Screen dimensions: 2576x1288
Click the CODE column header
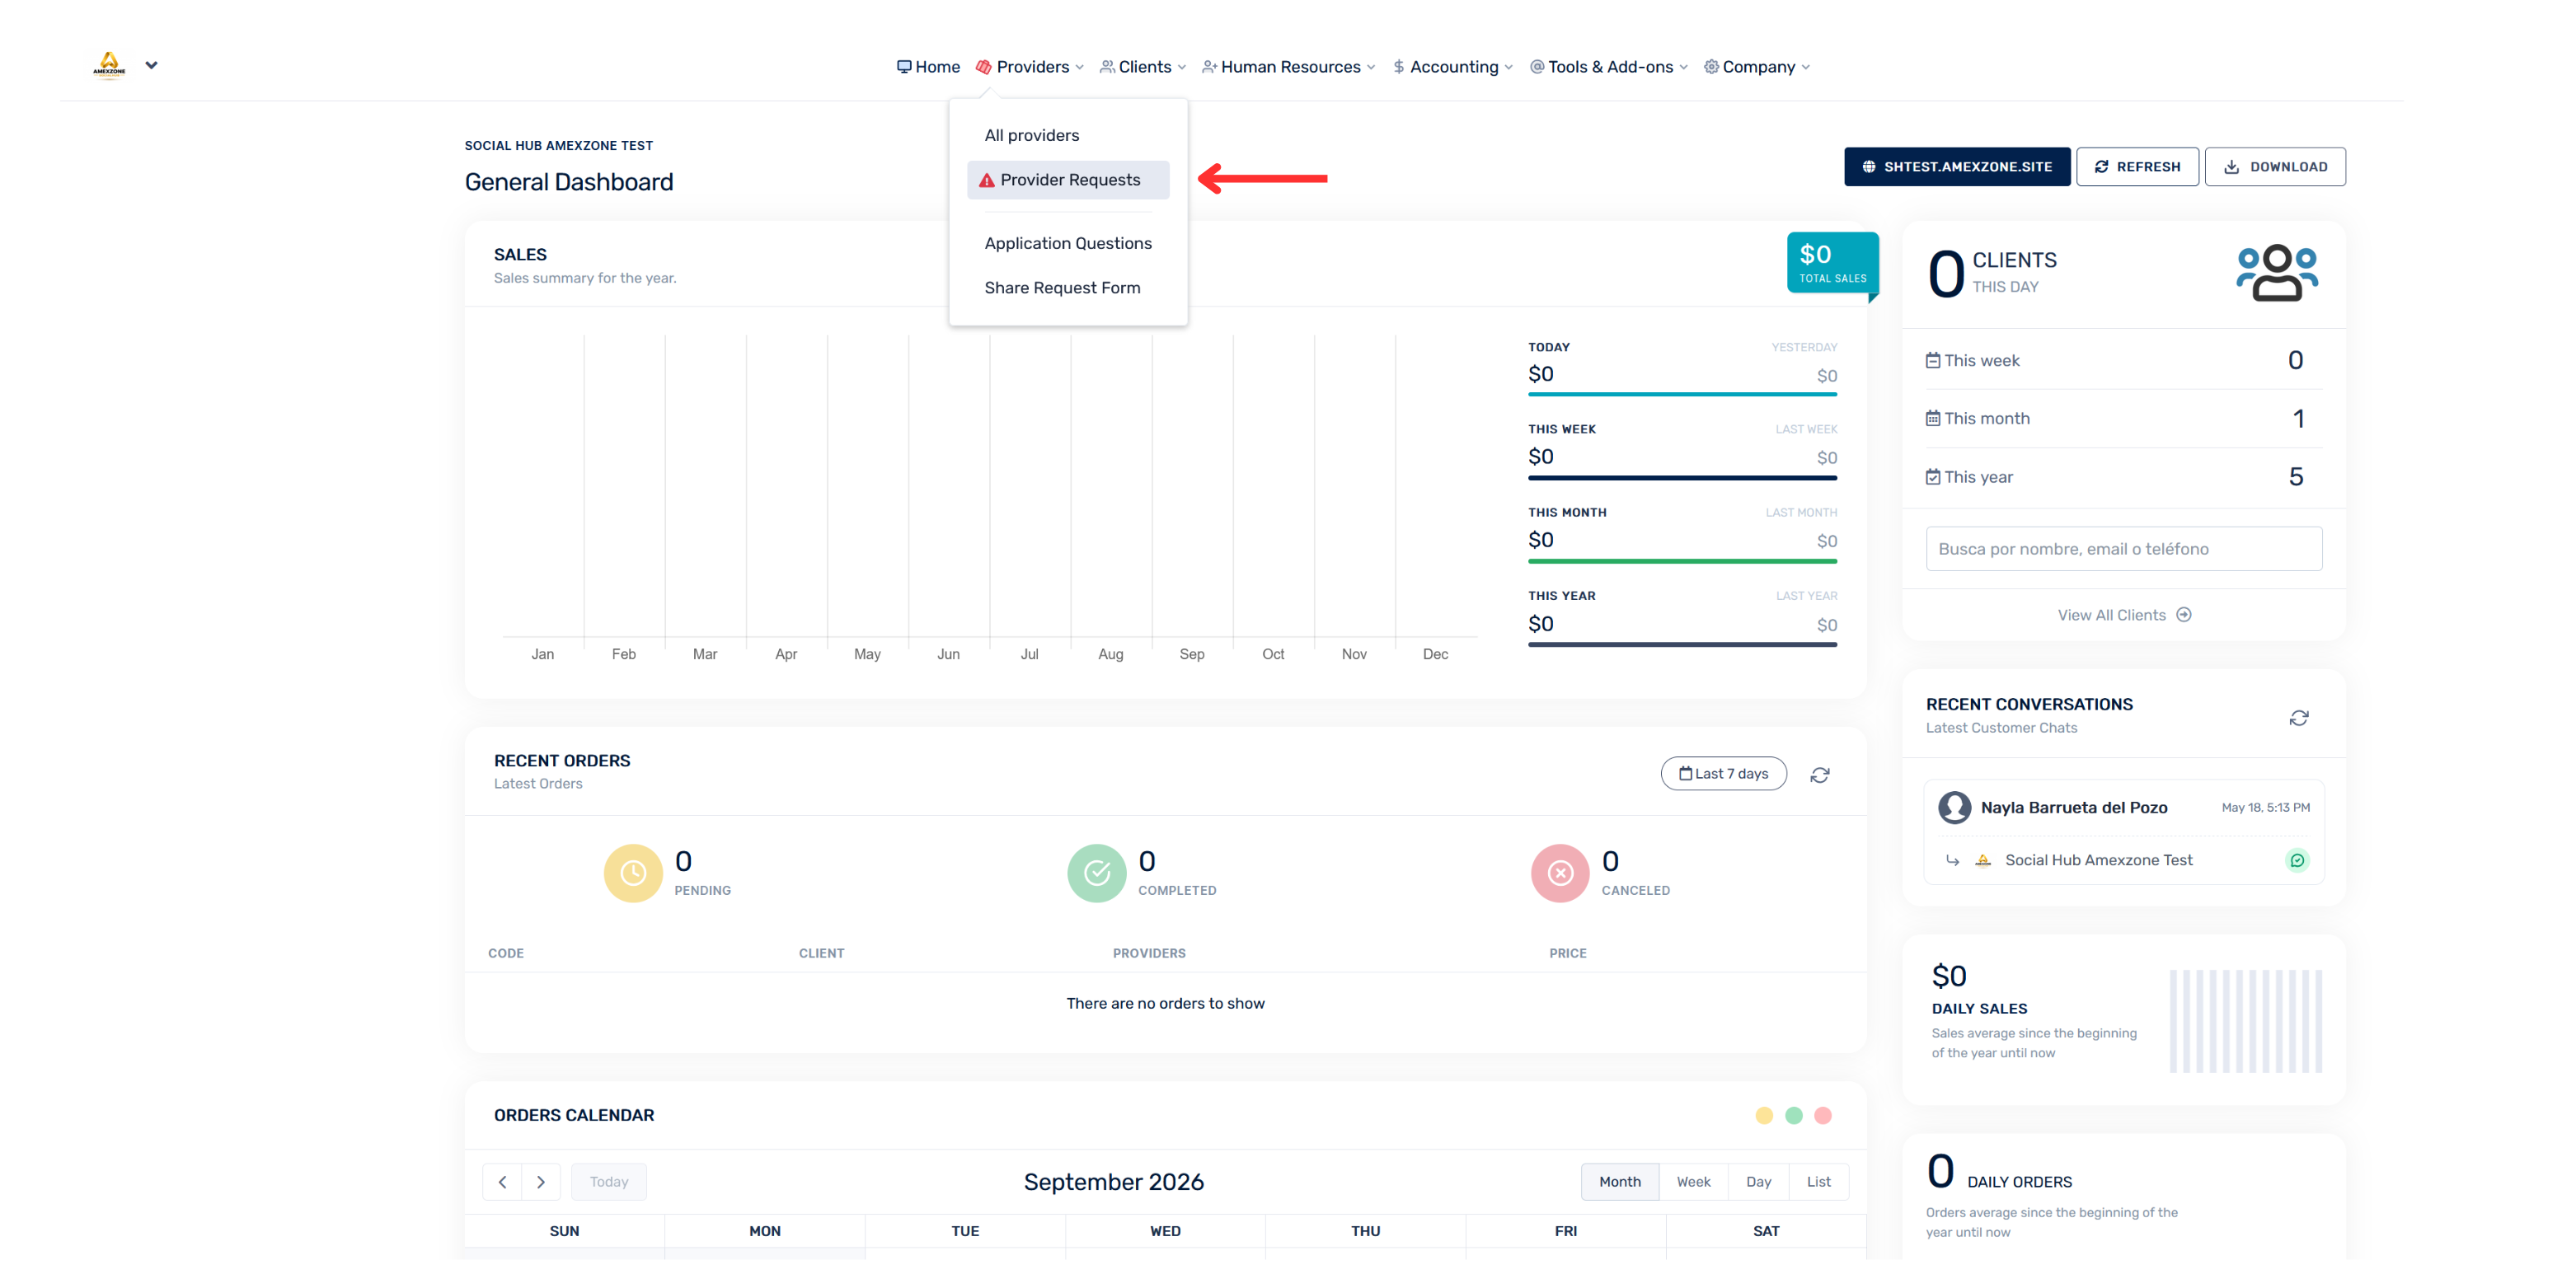coord(506,954)
